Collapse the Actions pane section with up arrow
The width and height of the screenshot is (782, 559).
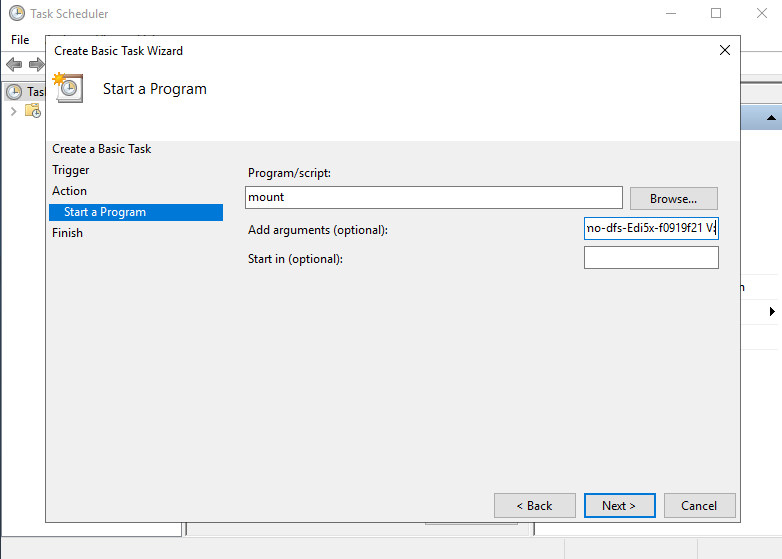pos(771,118)
